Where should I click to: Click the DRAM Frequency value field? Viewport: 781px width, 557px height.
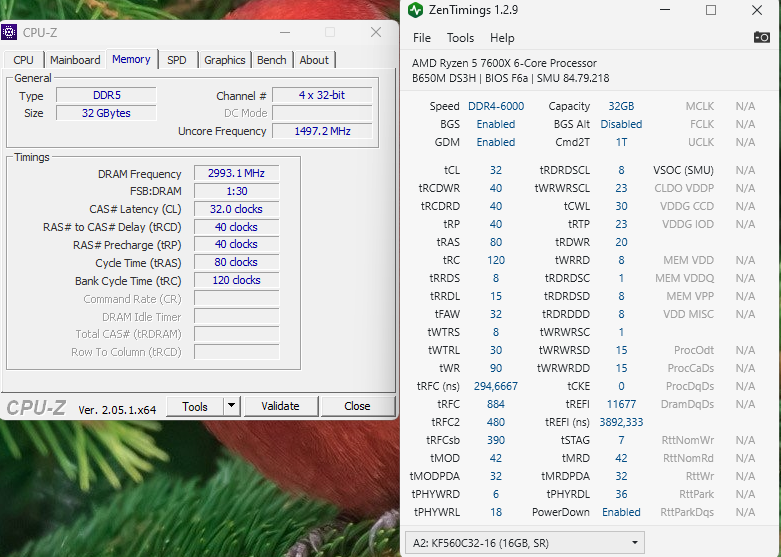235,173
